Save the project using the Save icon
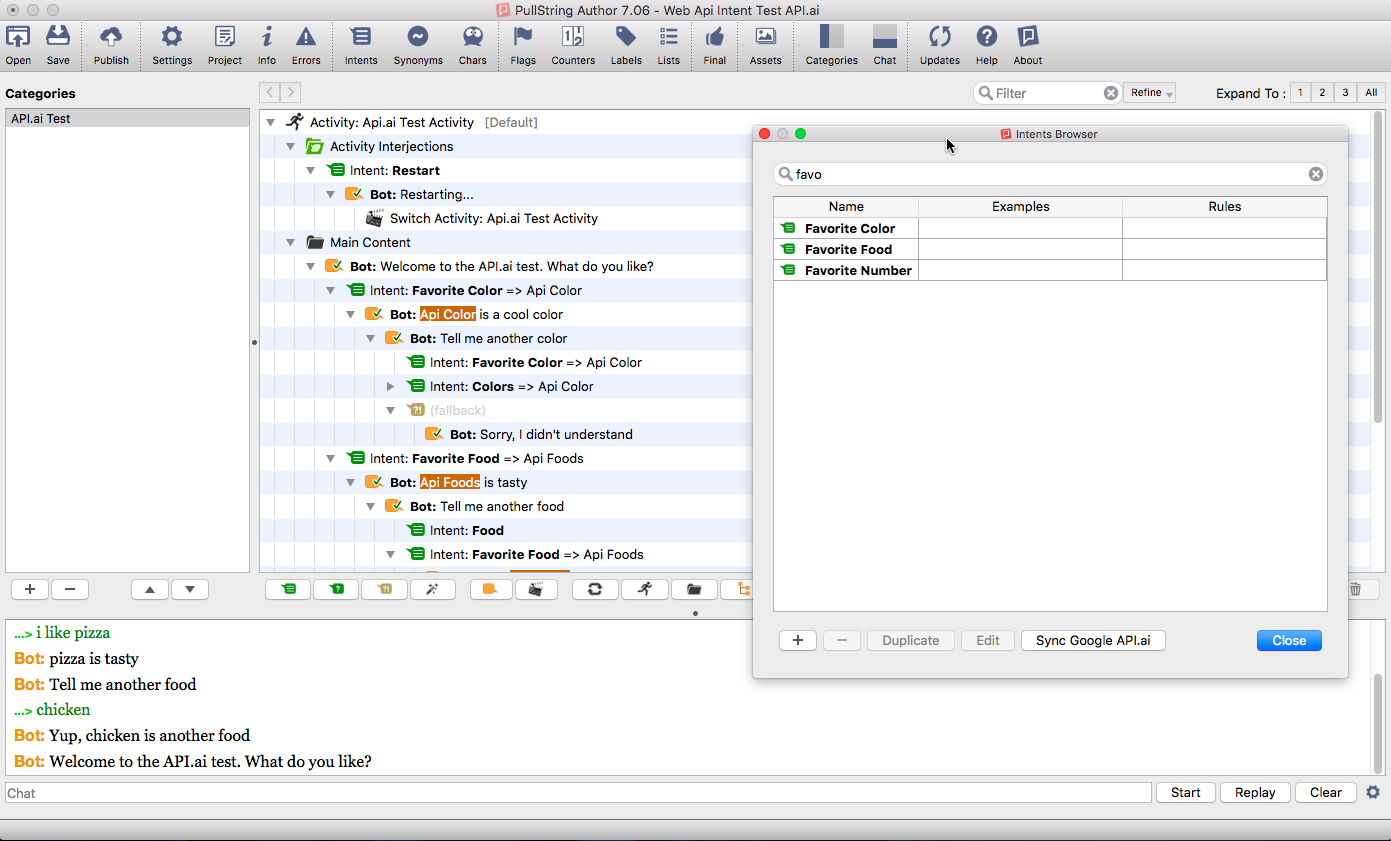This screenshot has width=1391, height=841. [x=58, y=44]
